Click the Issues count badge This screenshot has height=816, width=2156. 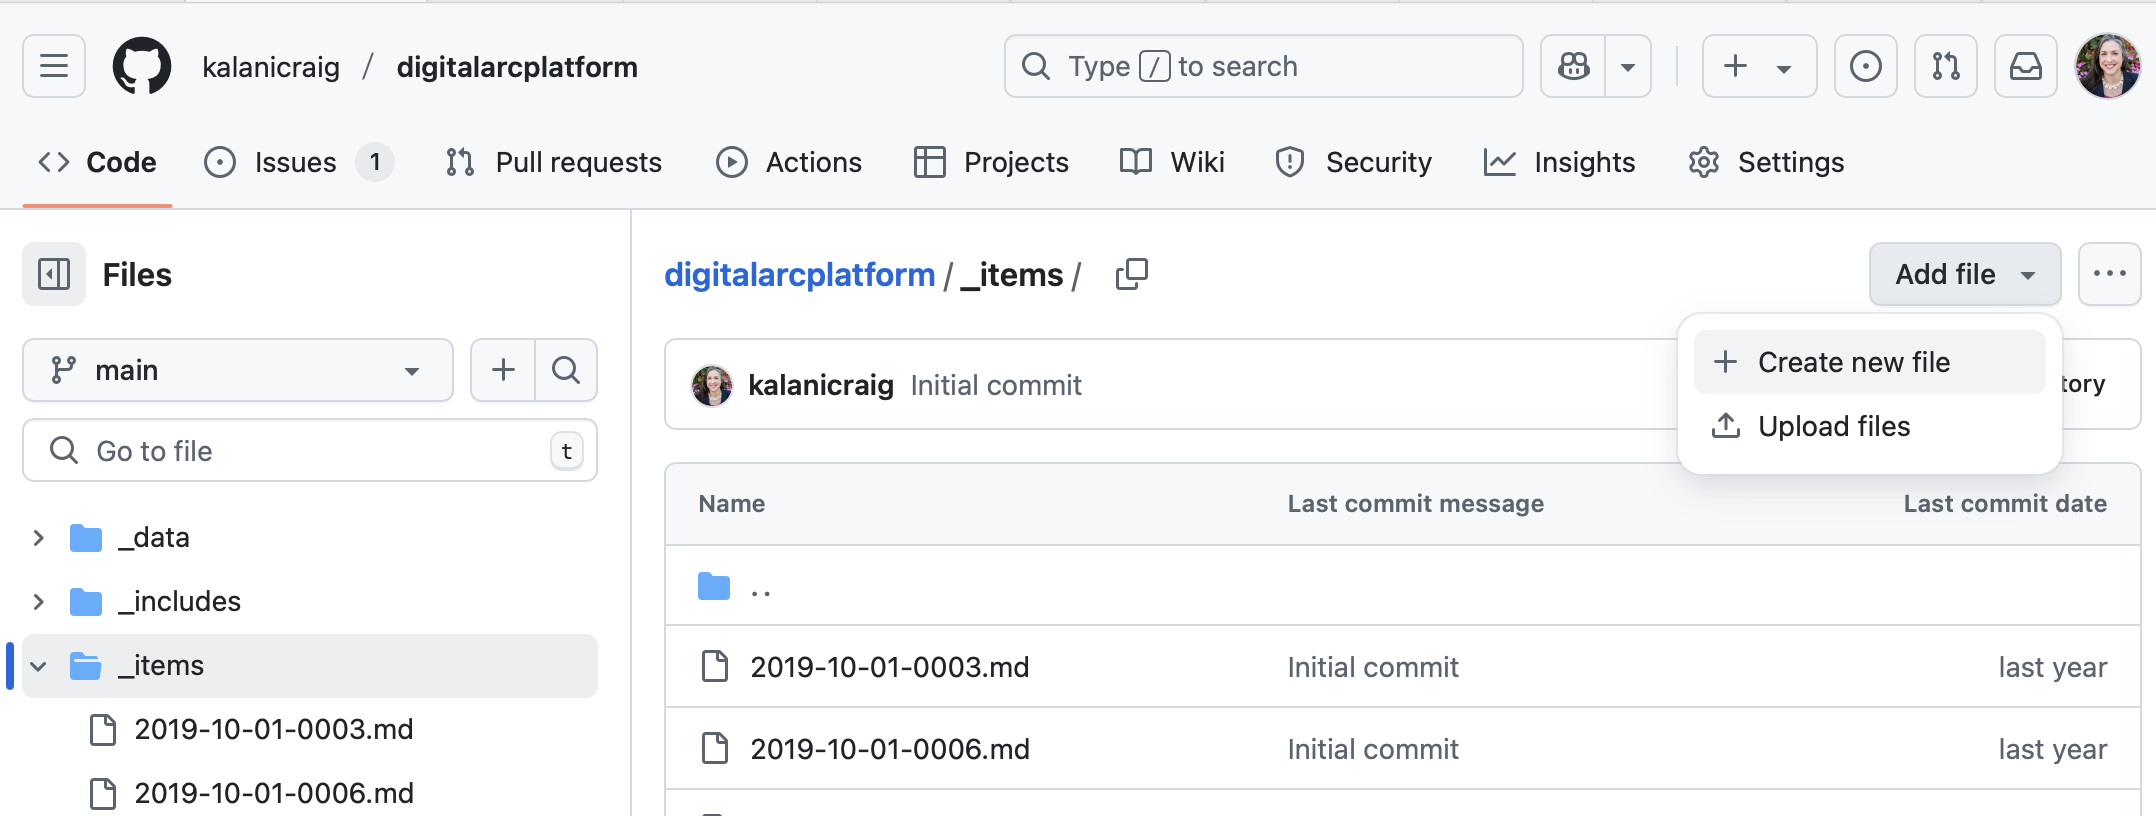375,162
